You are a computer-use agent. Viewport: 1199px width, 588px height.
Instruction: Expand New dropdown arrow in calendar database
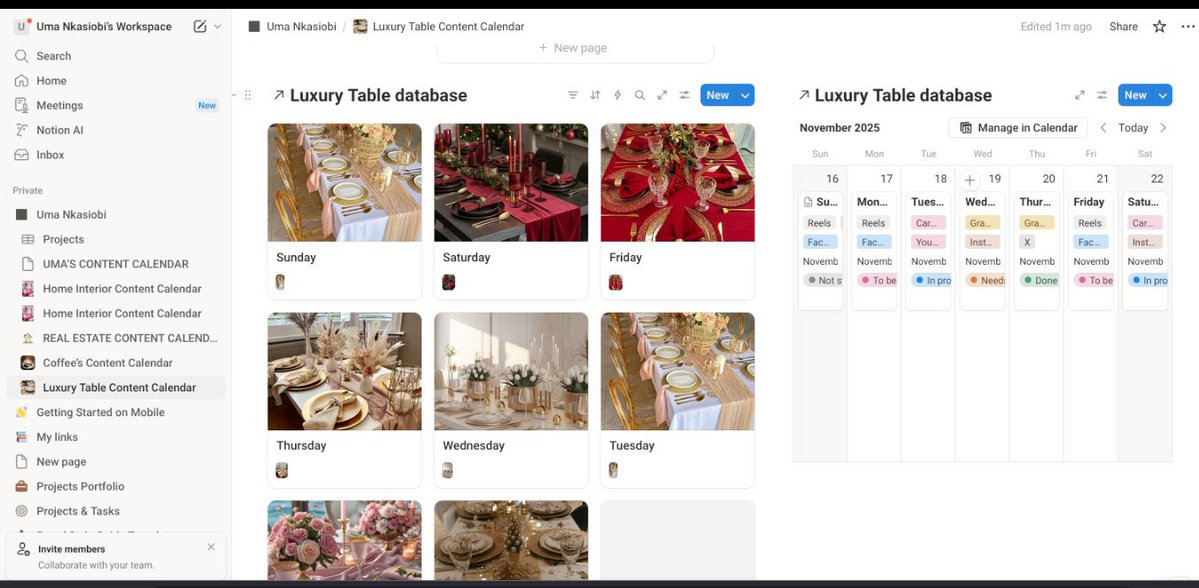(x=1163, y=96)
